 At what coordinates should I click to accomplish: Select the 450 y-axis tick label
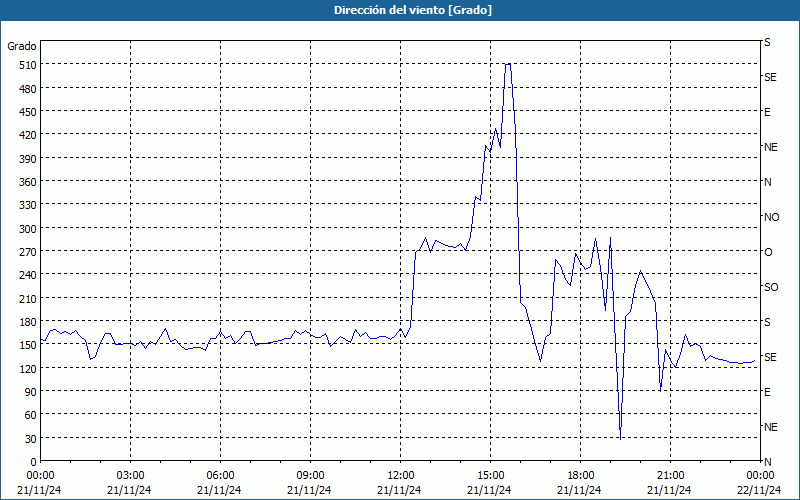coord(28,112)
